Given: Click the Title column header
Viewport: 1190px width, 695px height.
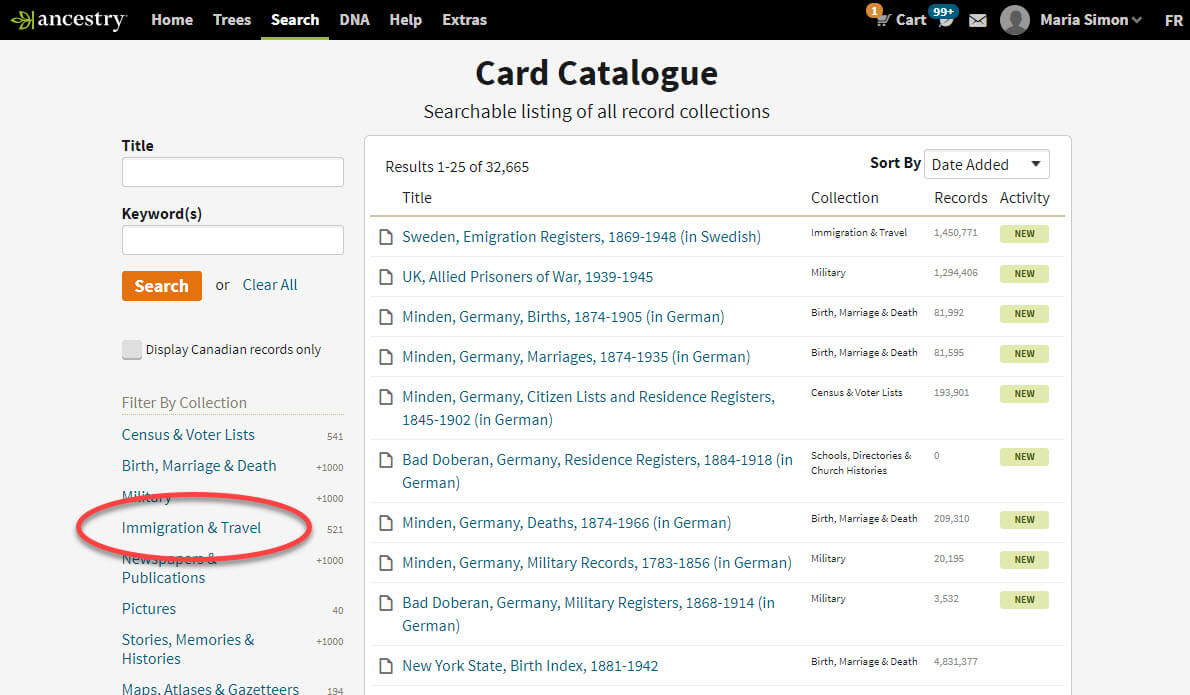Looking at the screenshot, I should pos(417,198).
